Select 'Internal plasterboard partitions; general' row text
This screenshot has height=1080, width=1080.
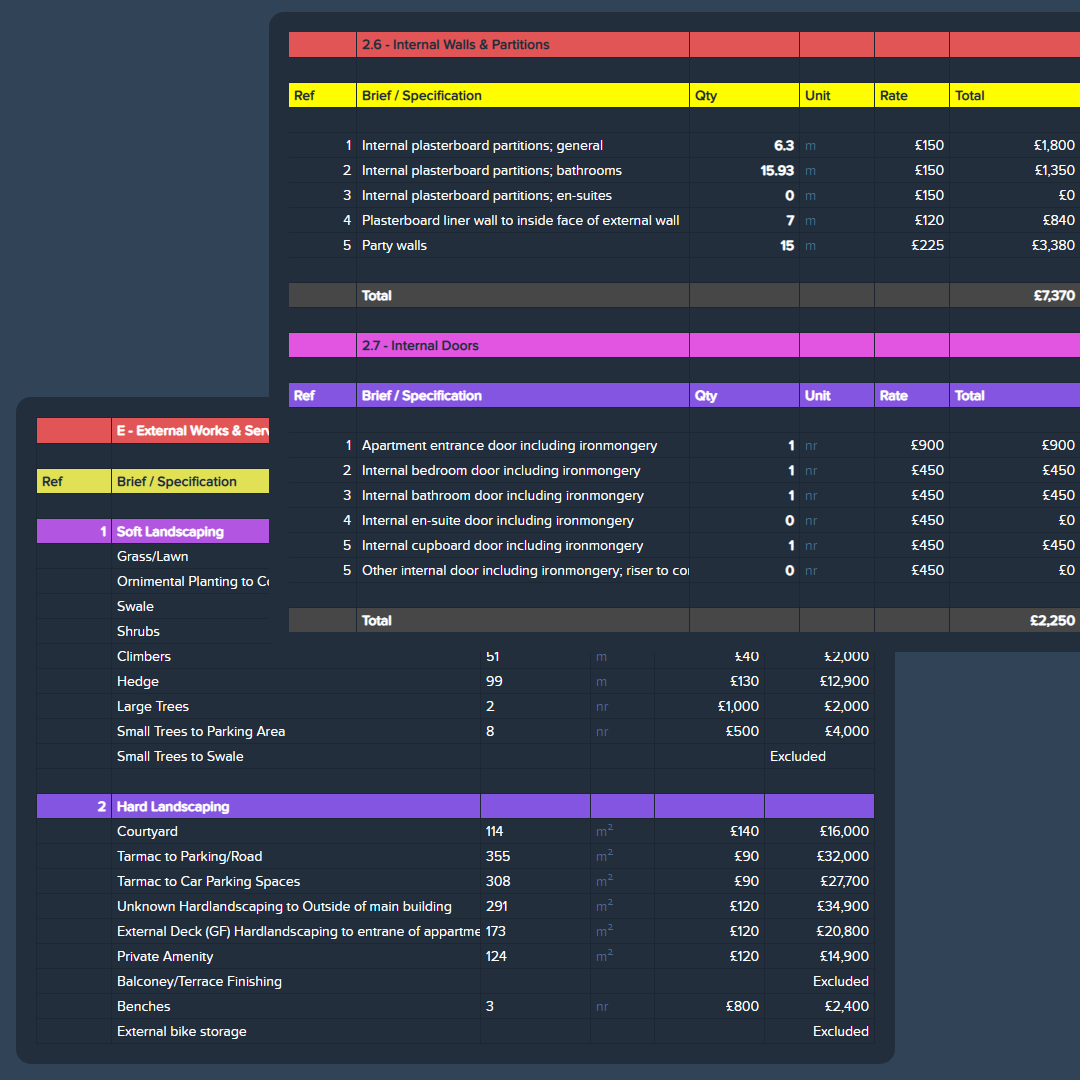pos(482,145)
